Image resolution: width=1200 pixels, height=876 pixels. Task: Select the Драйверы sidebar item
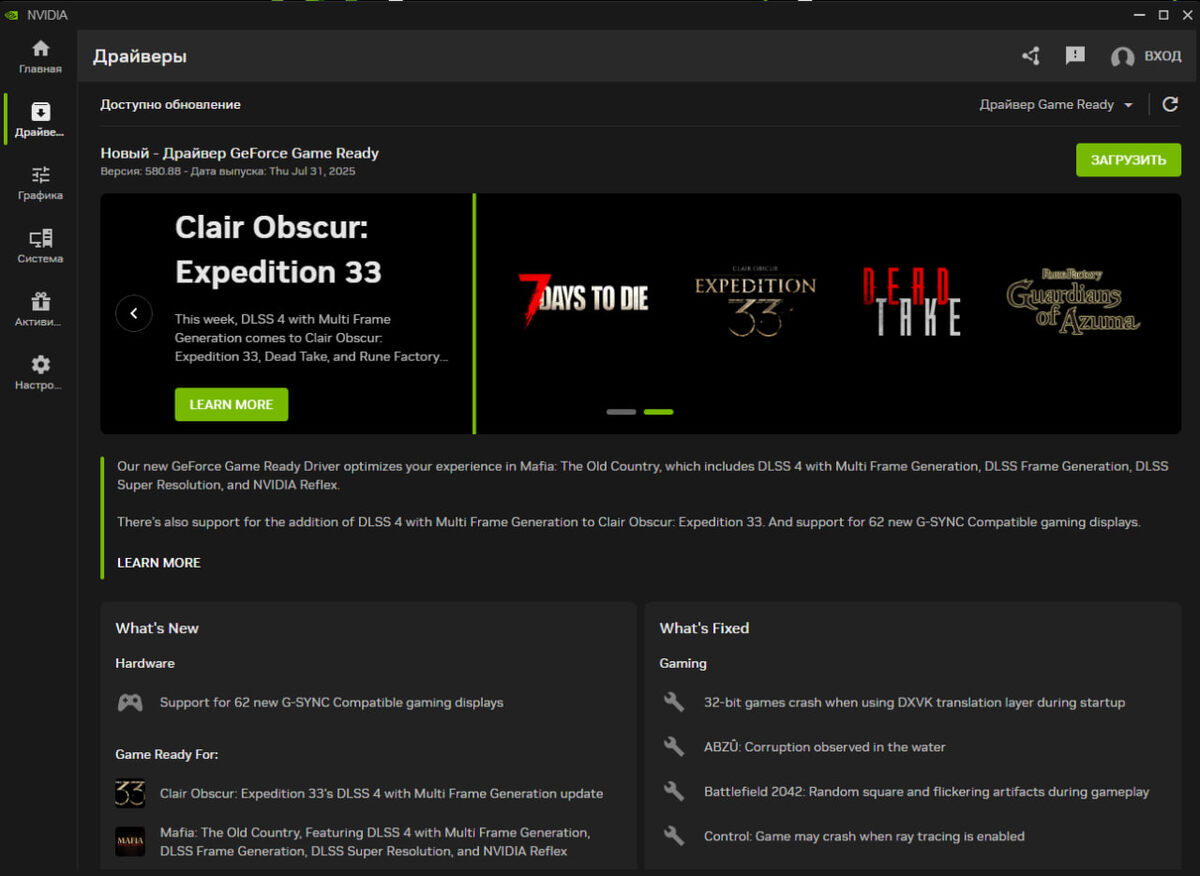pyautogui.click(x=40, y=120)
